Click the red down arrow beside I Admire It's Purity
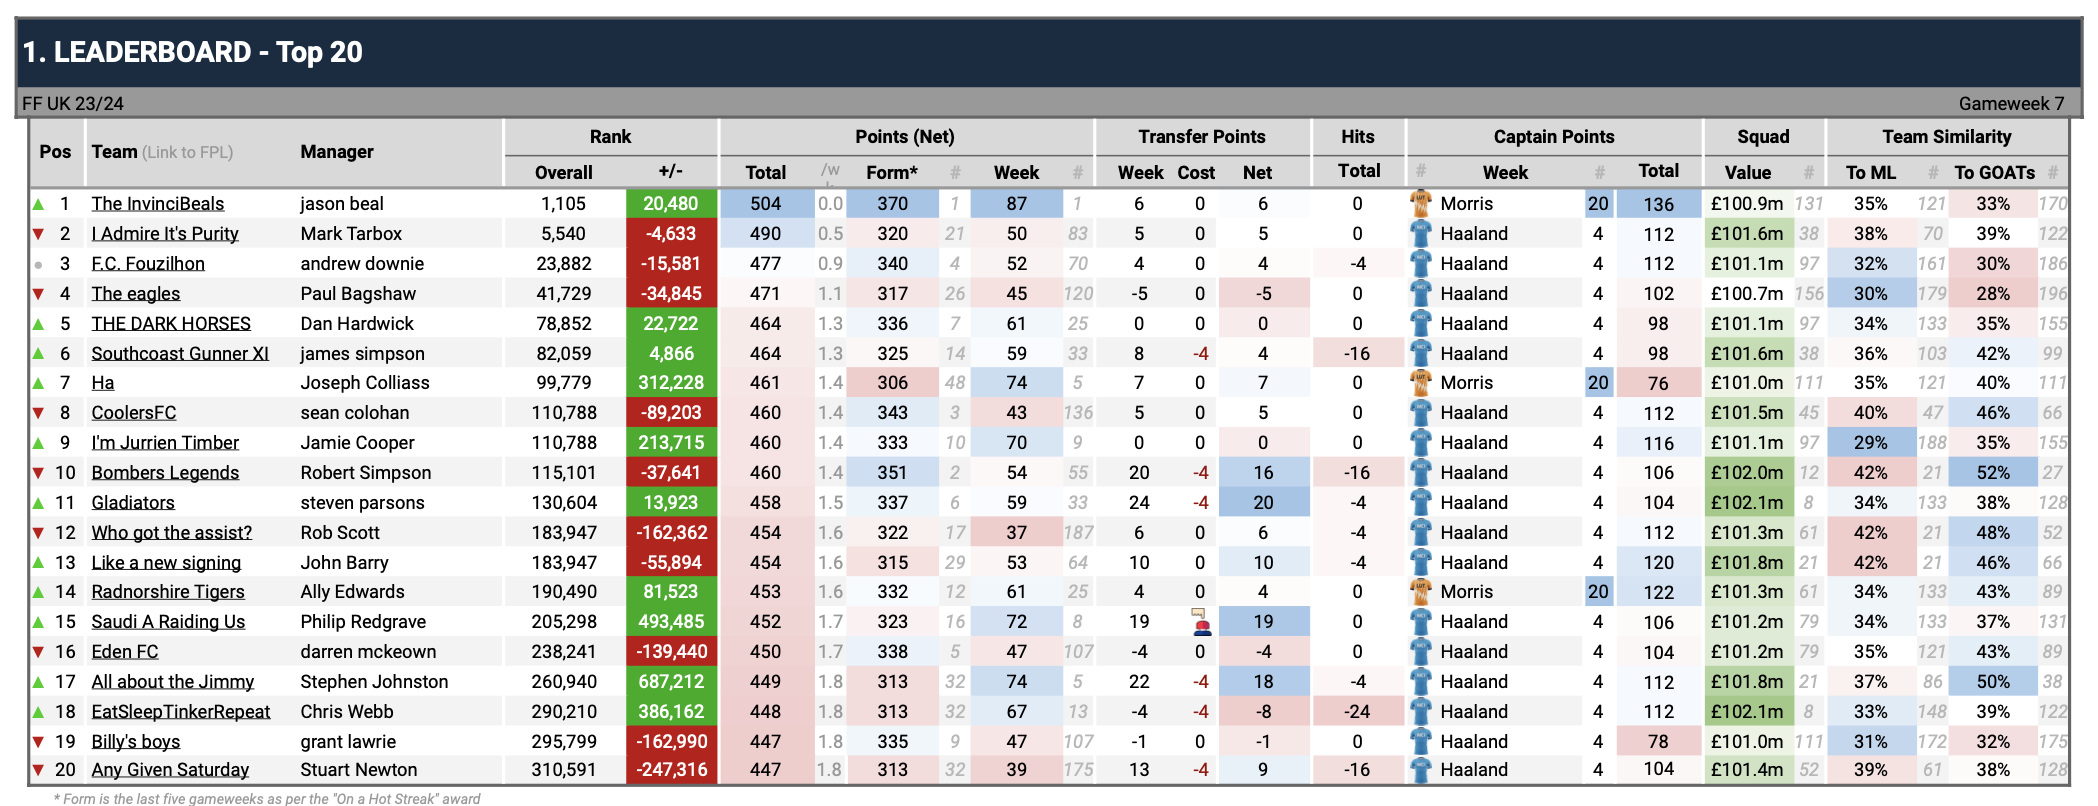The height and width of the screenshot is (806, 2098). coord(39,234)
